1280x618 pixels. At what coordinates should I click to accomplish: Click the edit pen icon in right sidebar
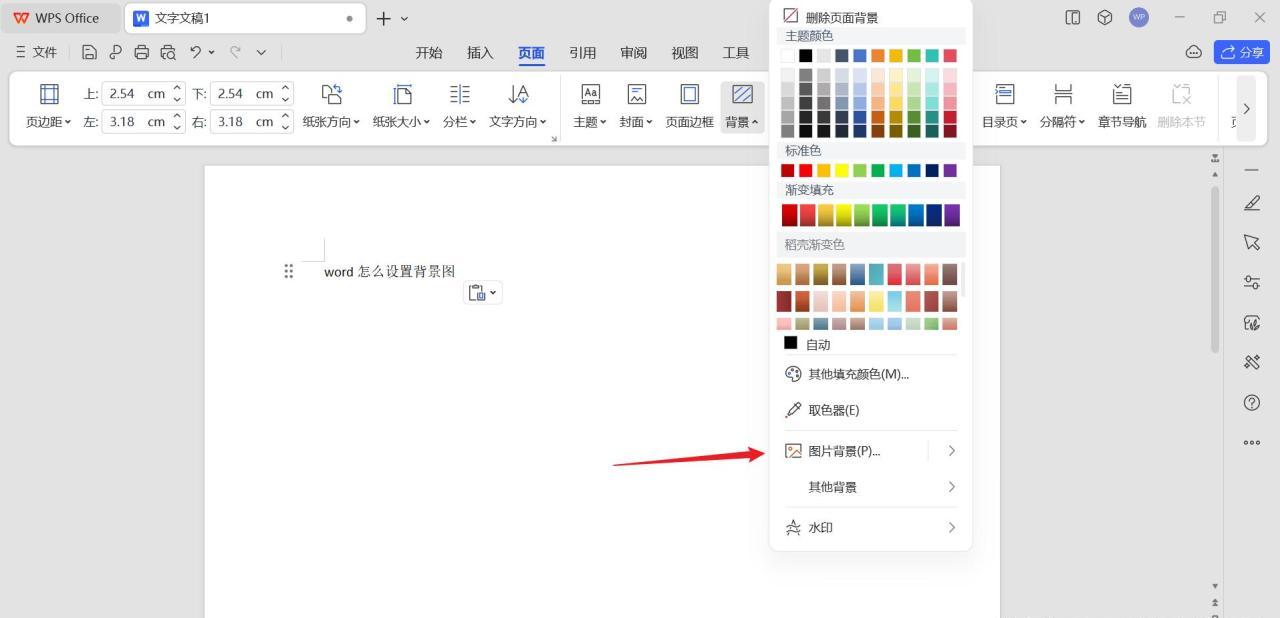(1251, 203)
